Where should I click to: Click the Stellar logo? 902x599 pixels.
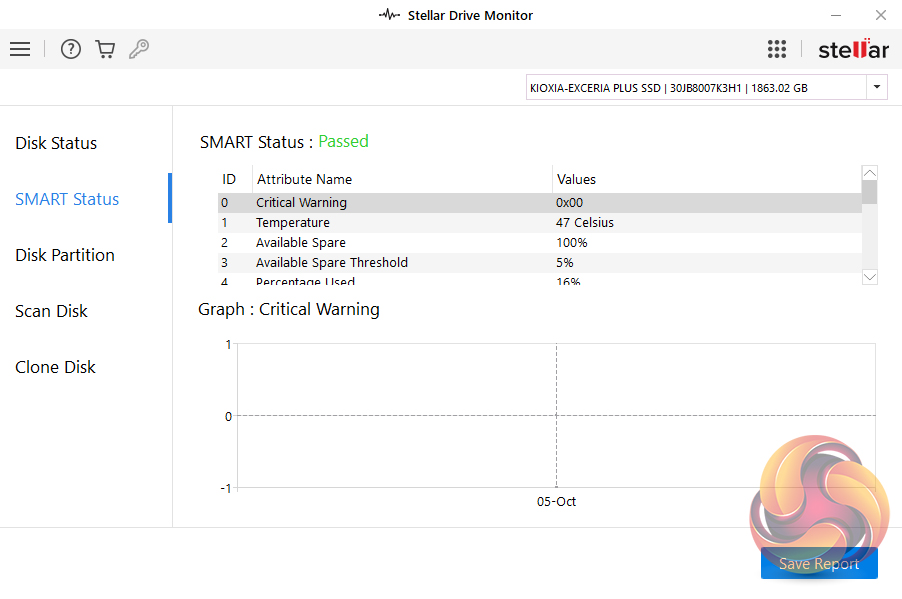(852, 49)
